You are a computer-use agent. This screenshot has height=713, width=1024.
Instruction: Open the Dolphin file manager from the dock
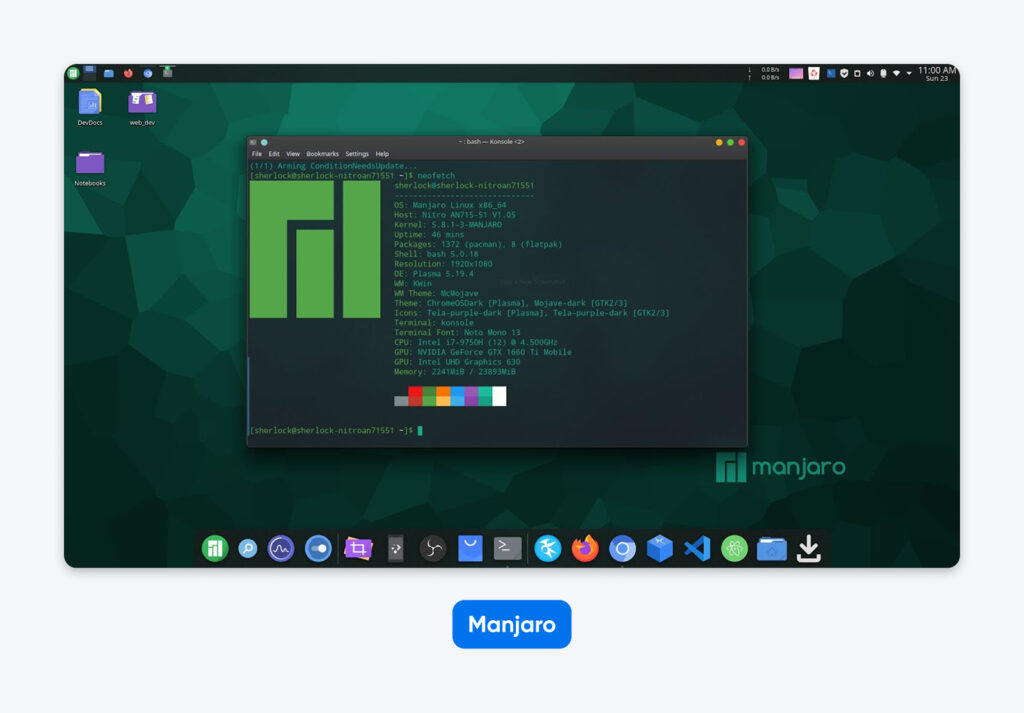771,548
